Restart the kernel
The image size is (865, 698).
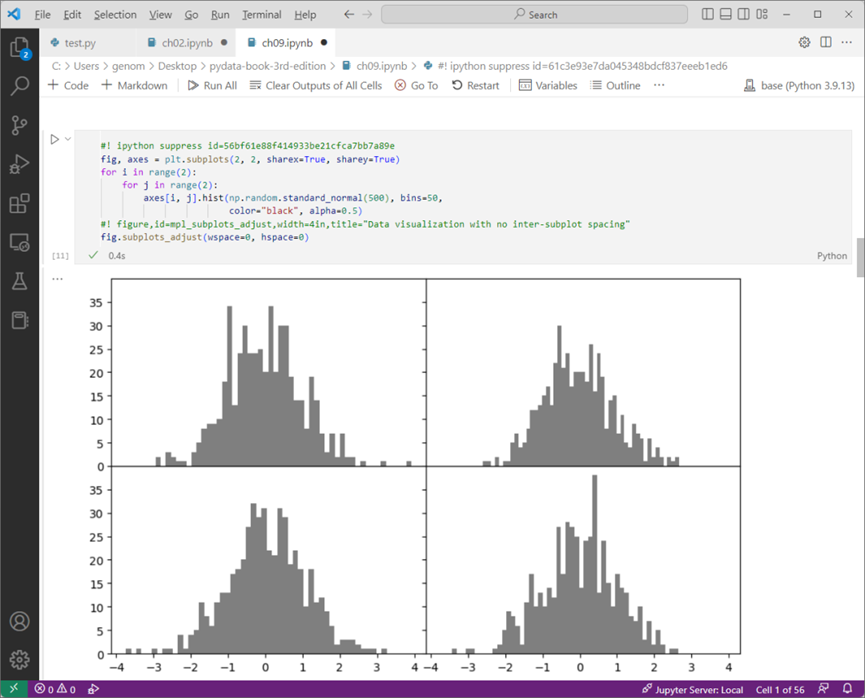[476, 86]
